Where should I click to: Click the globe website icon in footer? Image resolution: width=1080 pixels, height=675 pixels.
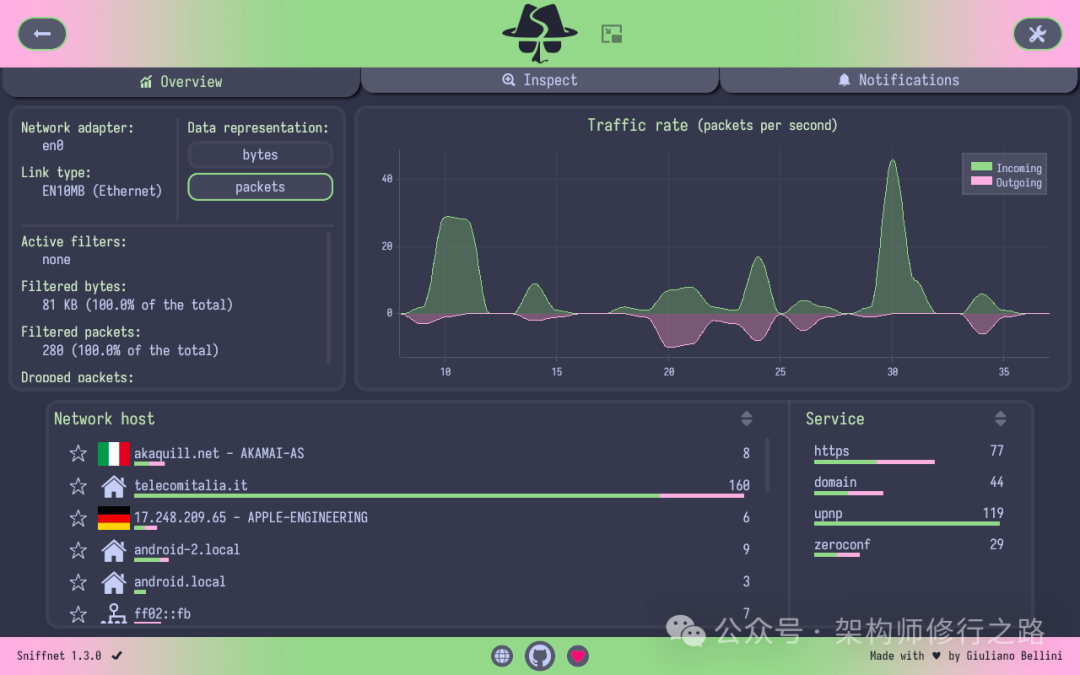tap(502, 656)
